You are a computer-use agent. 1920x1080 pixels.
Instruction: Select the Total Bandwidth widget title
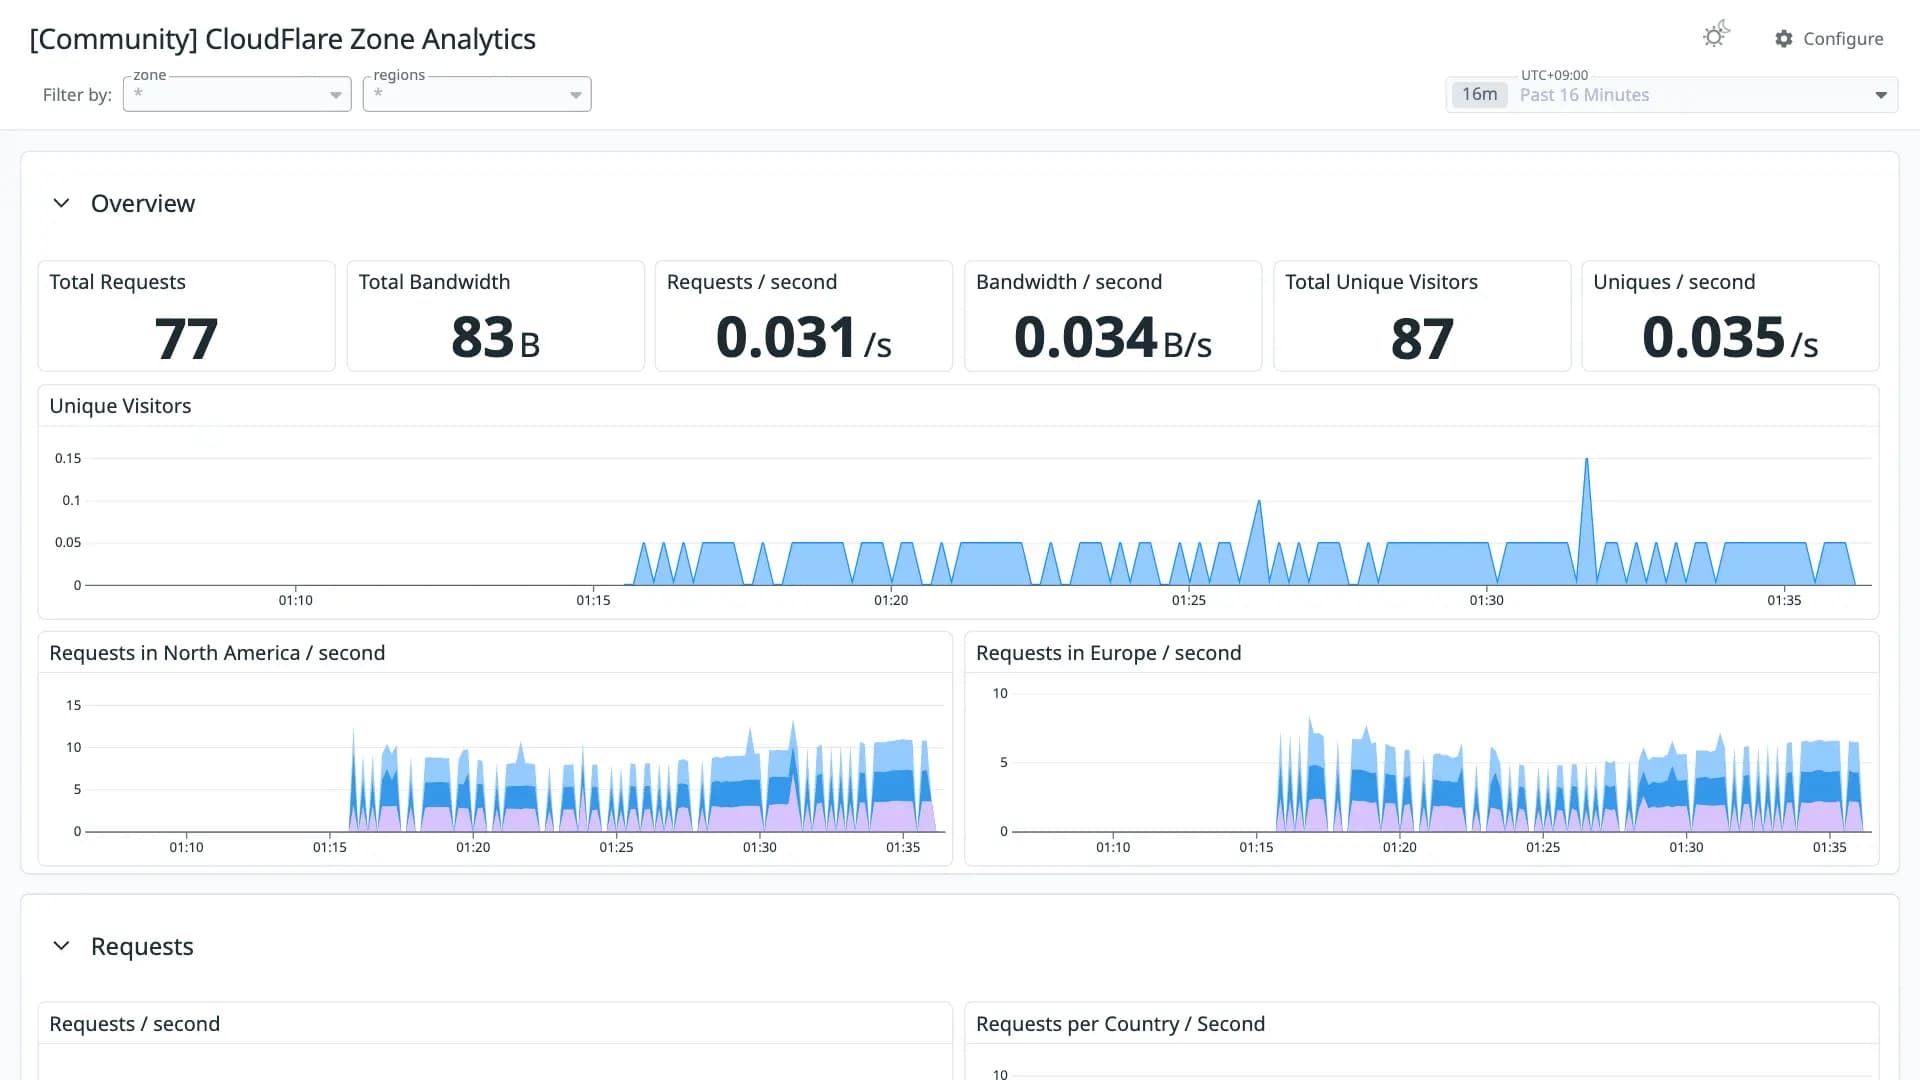[x=434, y=282]
